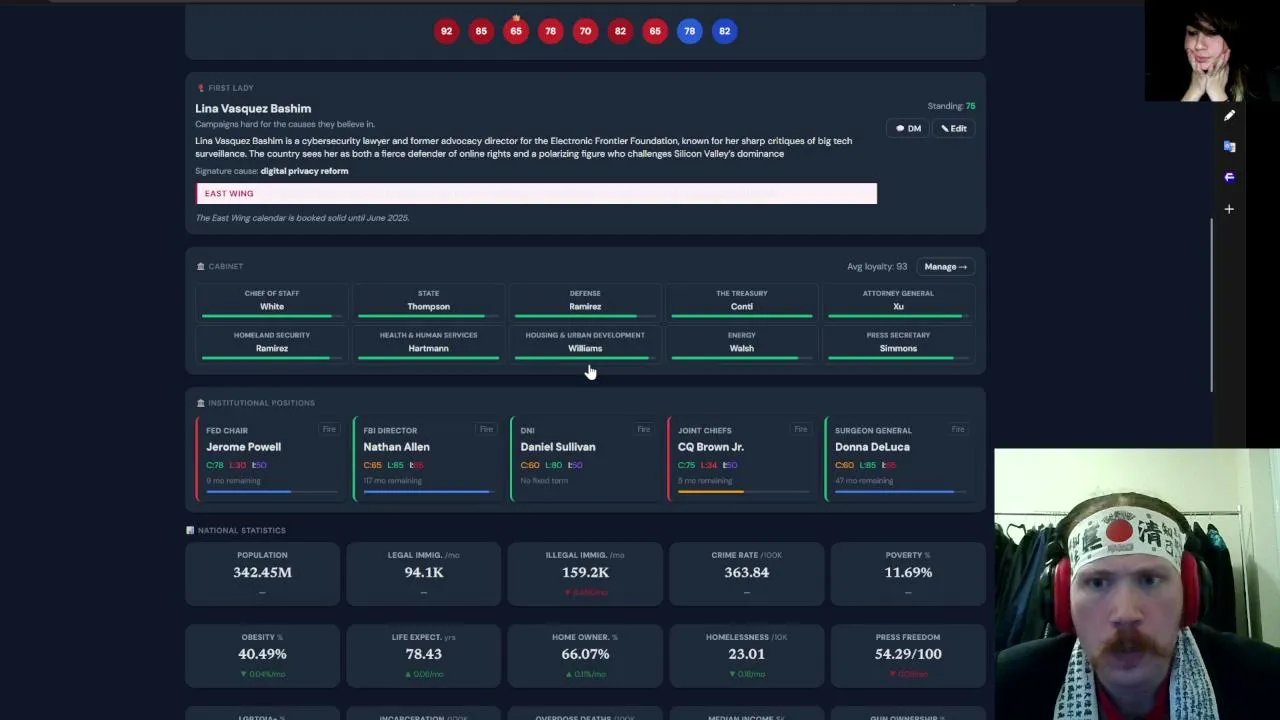The height and width of the screenshot is (720, 1280).
Task: Click Nathan Allen's term progress bar
Action: 429,491
